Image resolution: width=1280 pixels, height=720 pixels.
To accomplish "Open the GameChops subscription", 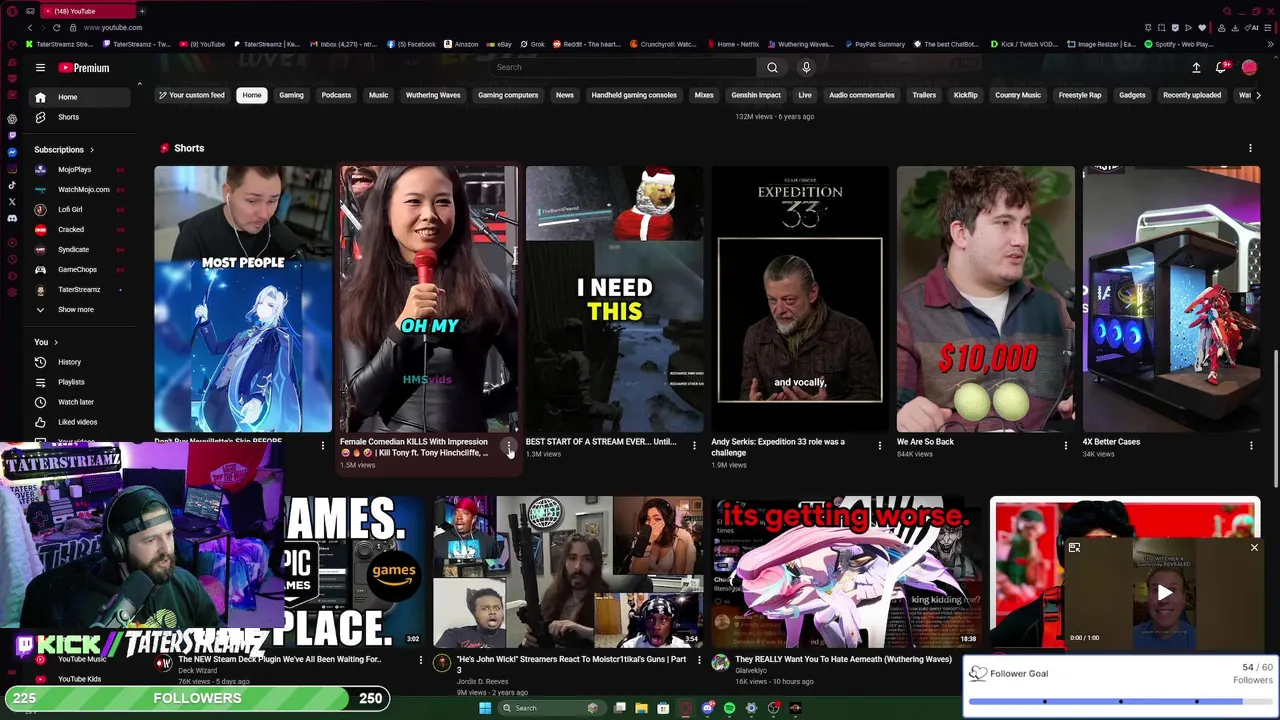I will (x=81, y=269).
